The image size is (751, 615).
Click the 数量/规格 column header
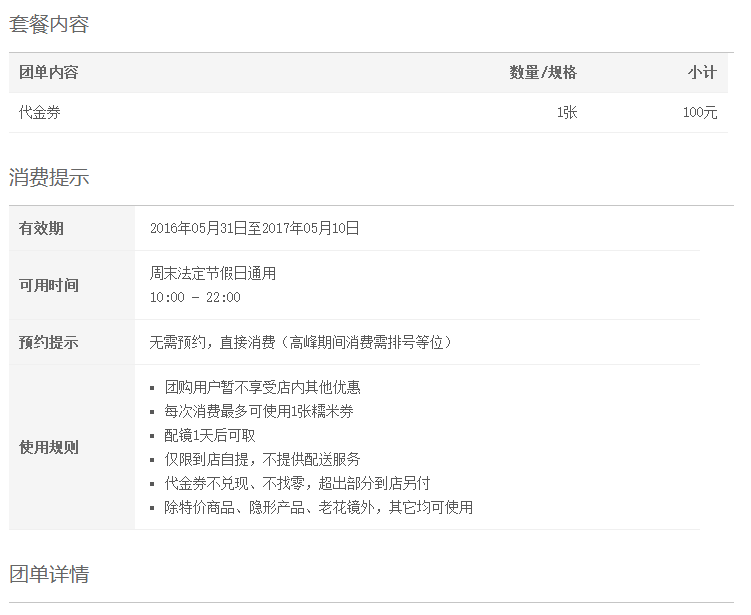pyautogui.click(x=543, y=72)
